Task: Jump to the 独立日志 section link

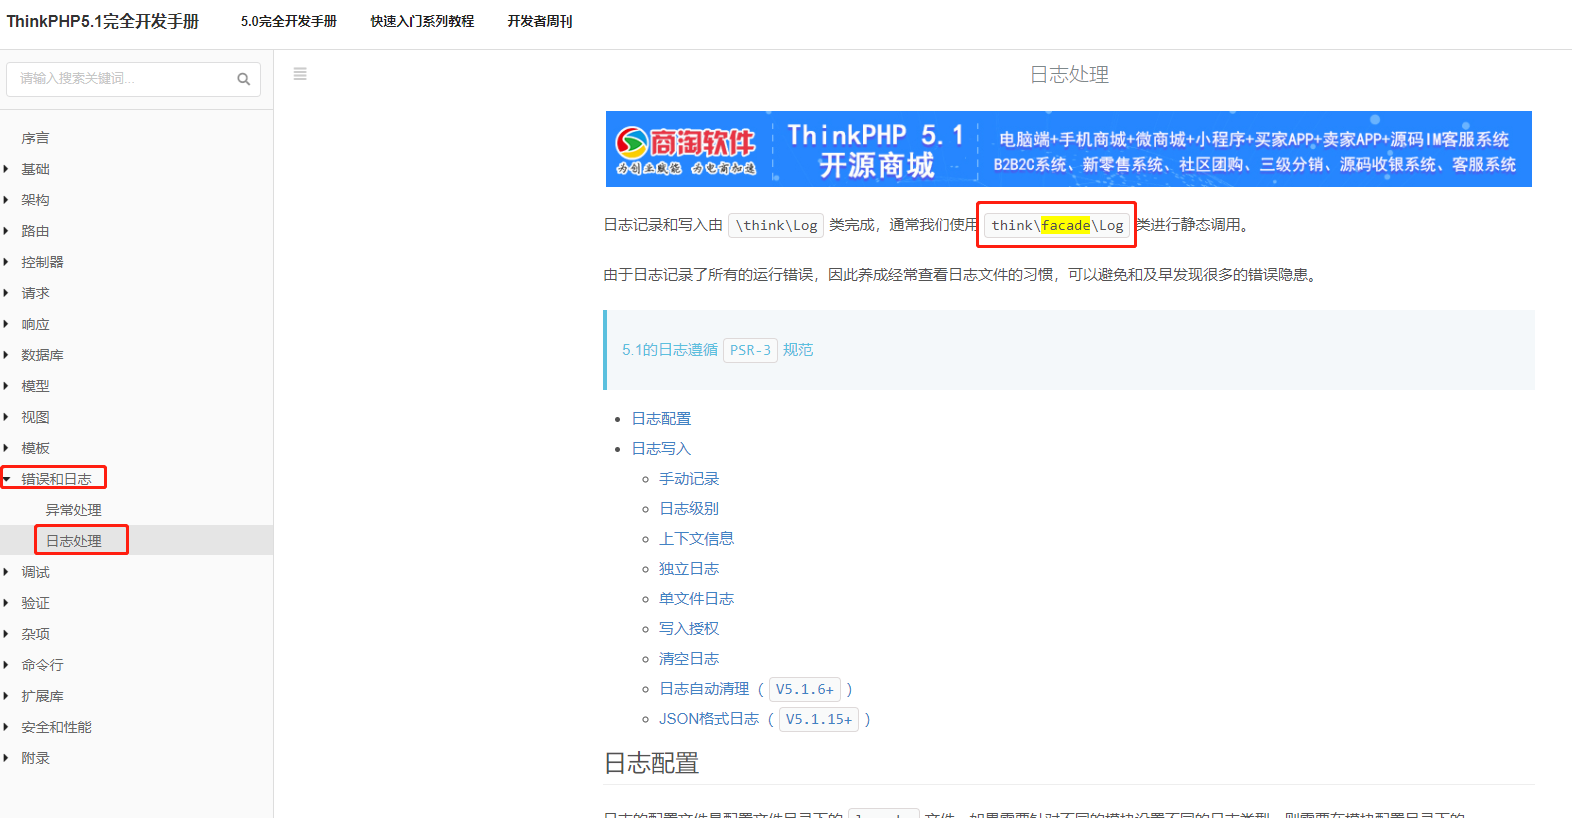Action: pos(689,568)
